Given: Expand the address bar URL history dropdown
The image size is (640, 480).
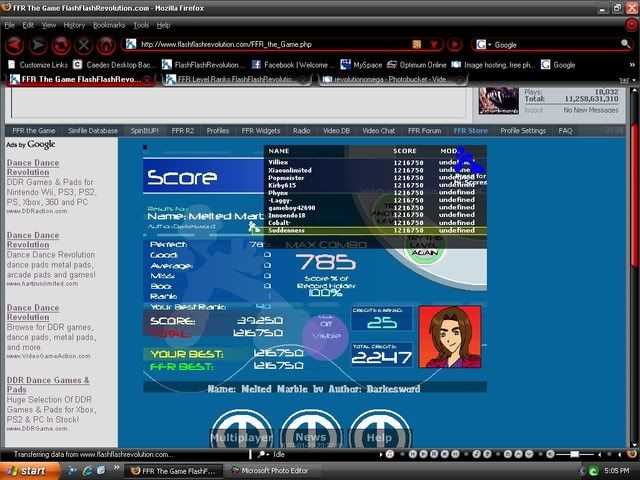Looking at the screenshot, I should tap(432, 45).
